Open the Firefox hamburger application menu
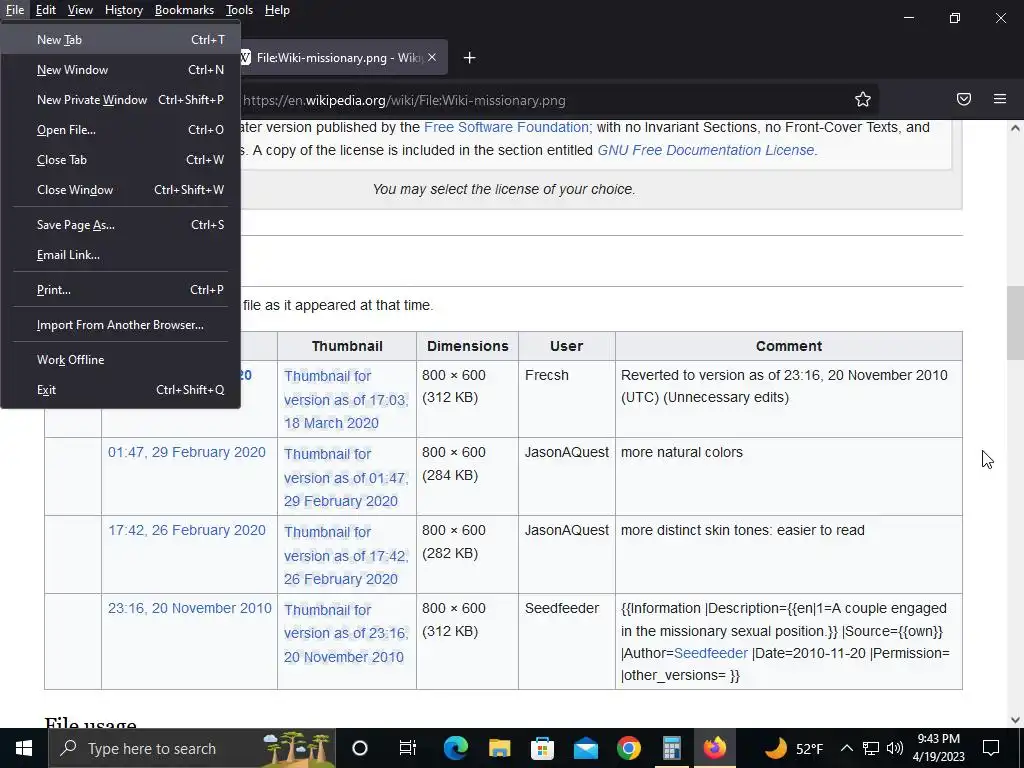This screenshot has width=1024, height=768. coord(1000,99)
